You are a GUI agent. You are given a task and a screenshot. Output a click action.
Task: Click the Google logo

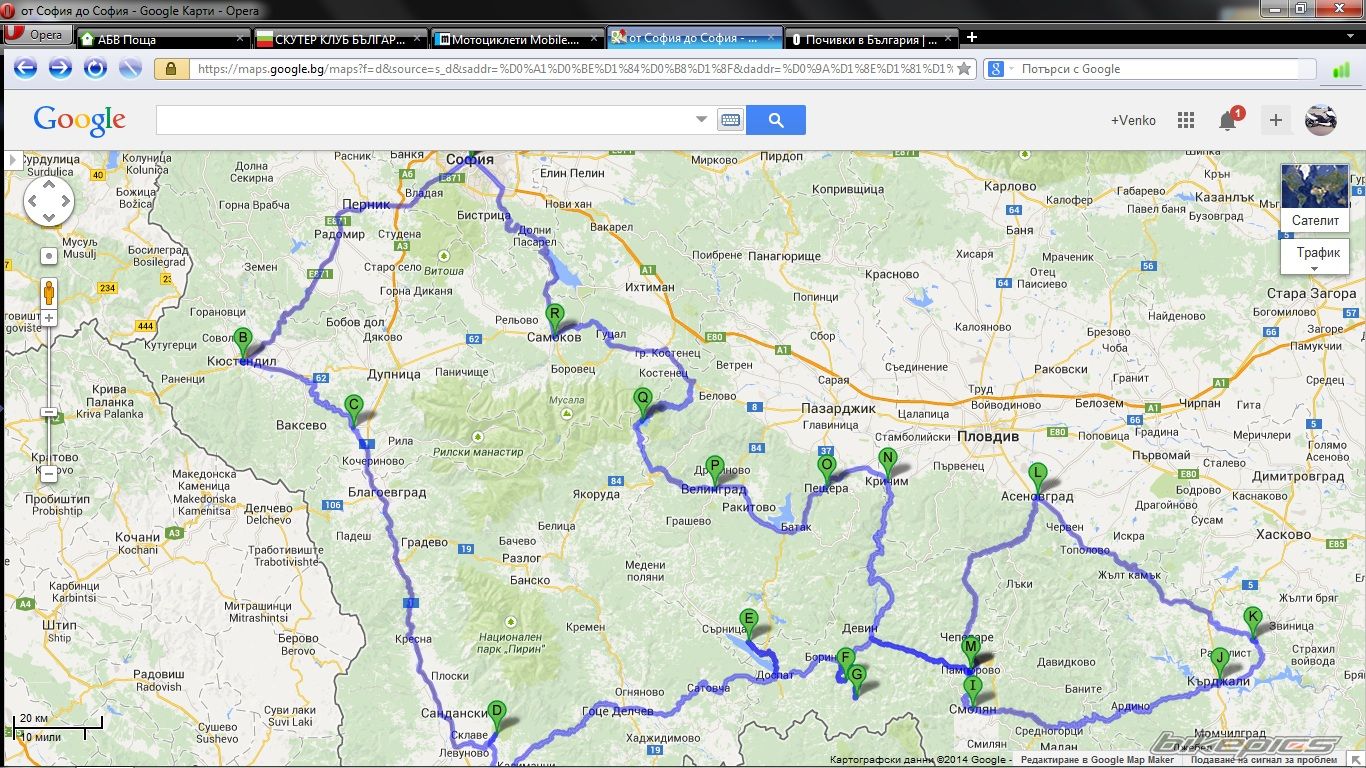point(79,120)
